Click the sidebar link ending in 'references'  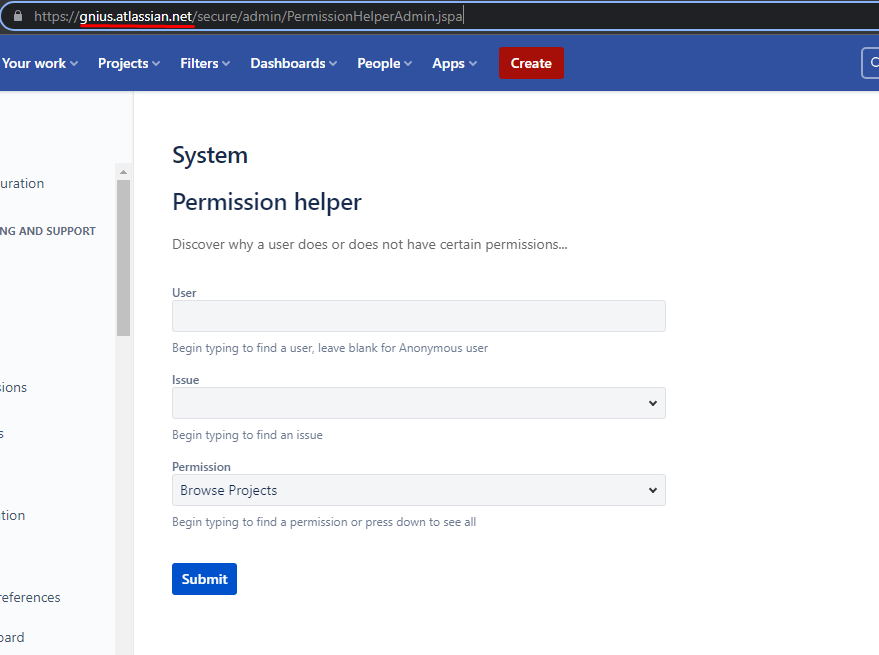coord(30,597)
